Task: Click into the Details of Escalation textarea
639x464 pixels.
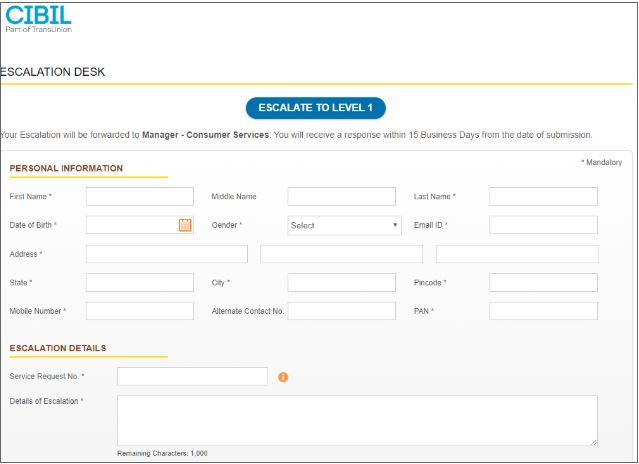Action: pyautogui.click(x=357, y=420)
